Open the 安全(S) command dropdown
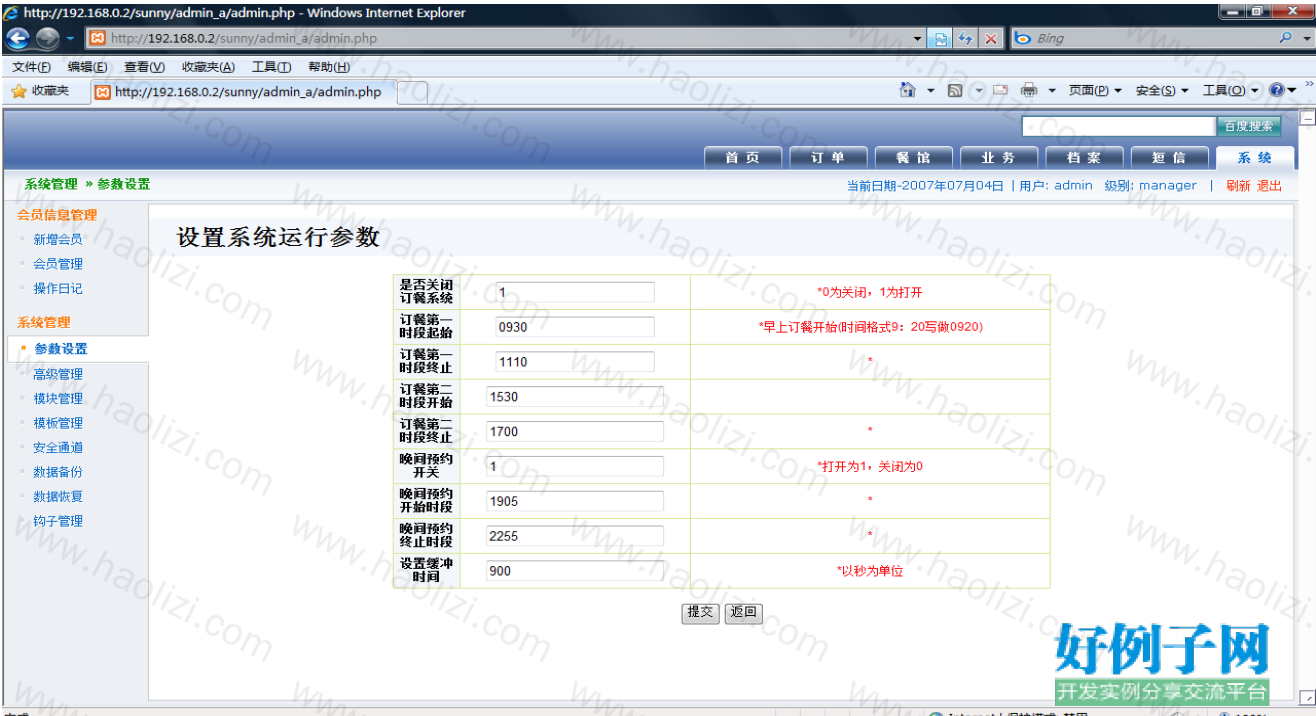This screenshot has height=716, width=1316. click(x=1162, y=91)
